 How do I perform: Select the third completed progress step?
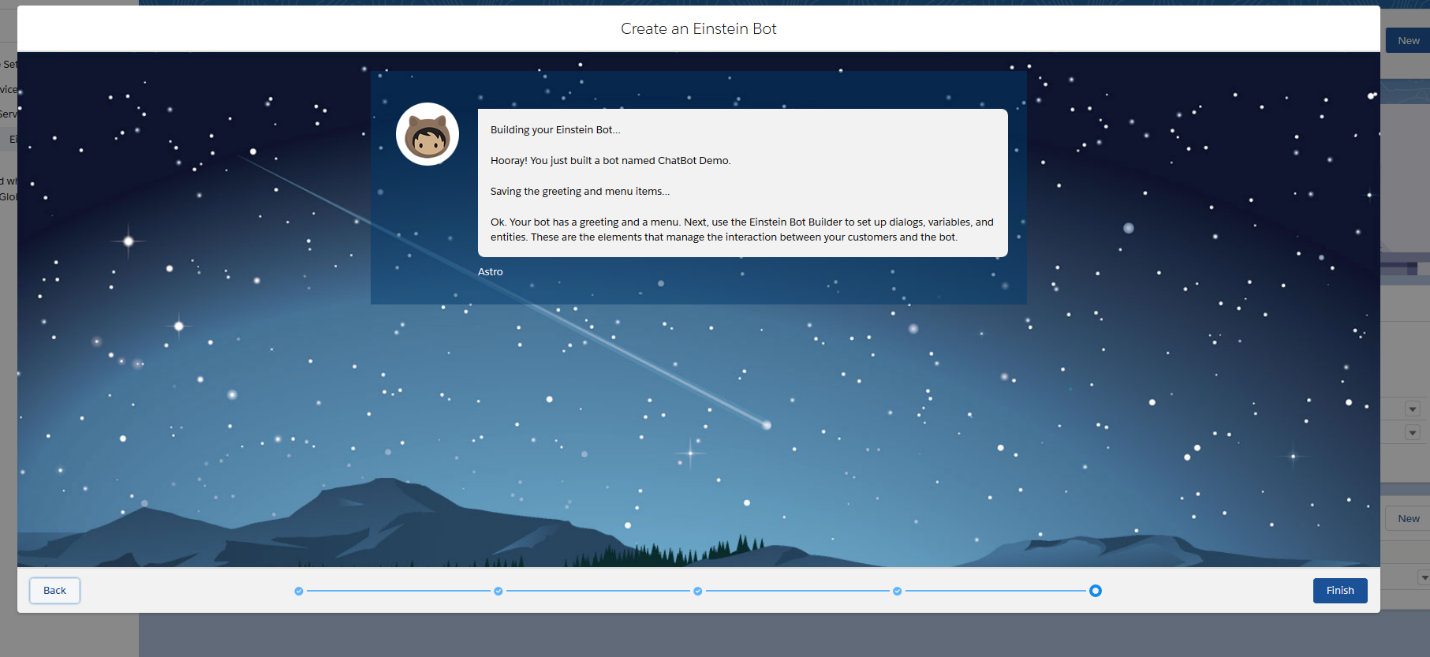pyautogui.click(x=698, y=591)
